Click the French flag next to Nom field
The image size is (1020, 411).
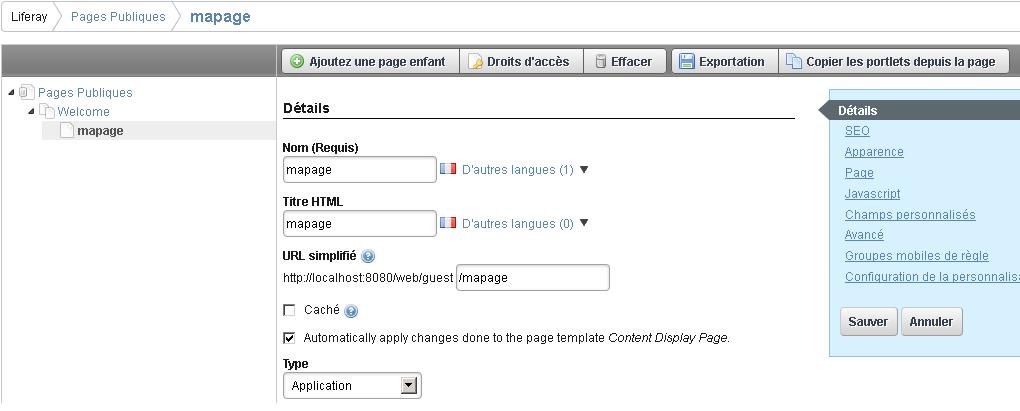448,170
